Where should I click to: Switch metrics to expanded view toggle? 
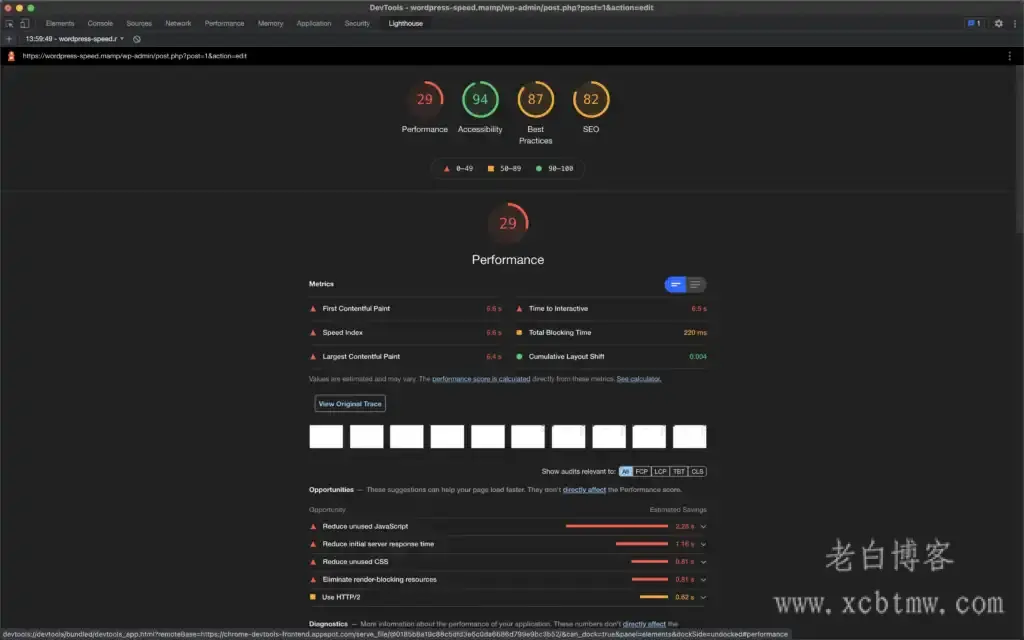coord(696,285)
